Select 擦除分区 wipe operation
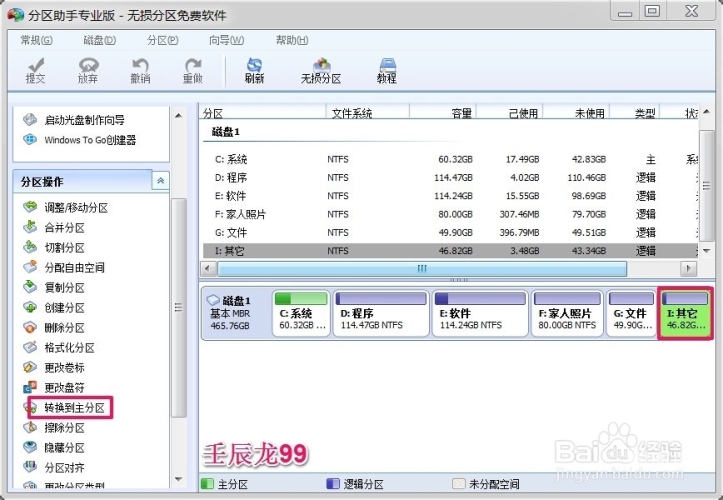The height and width of the screenshot is (500, 723). click(x=54, y=428)
